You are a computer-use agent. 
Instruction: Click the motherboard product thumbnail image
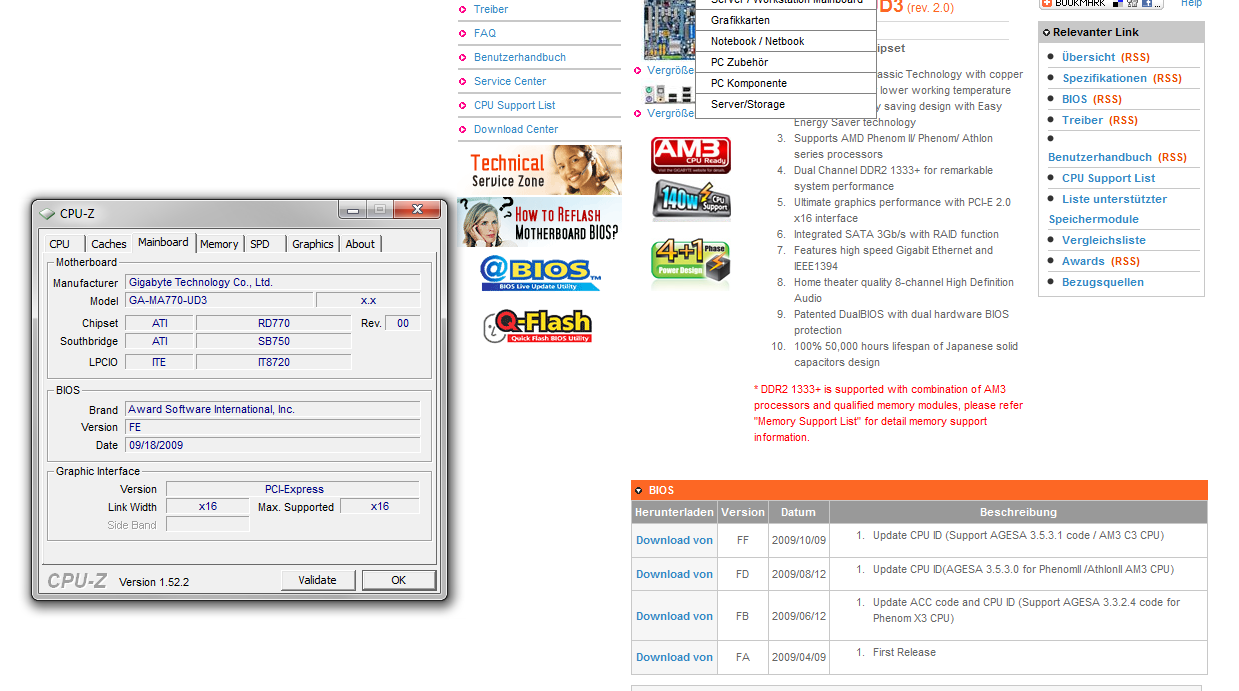pyautogui.click(x=669, y=30)
